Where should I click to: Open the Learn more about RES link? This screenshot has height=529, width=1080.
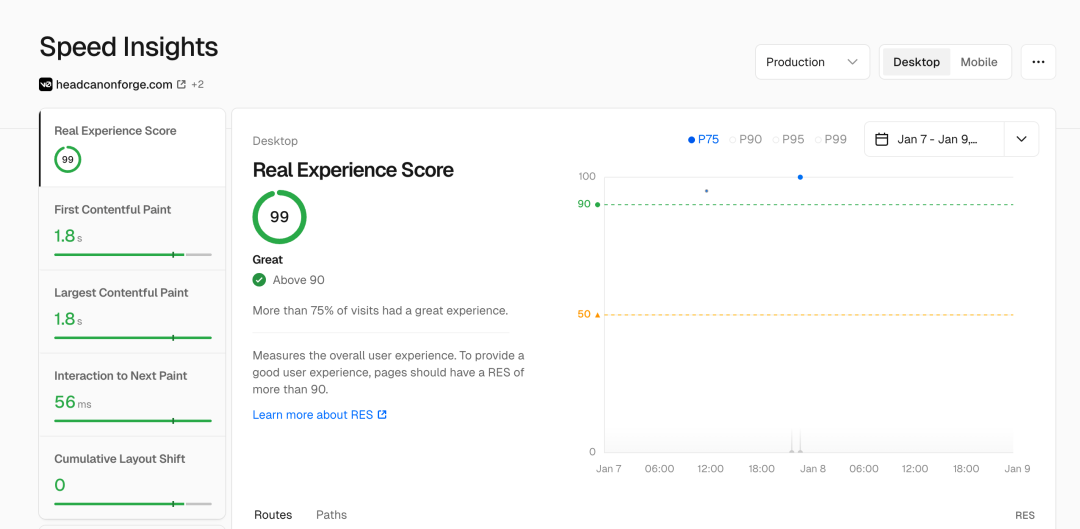click(x=312, y=415)
